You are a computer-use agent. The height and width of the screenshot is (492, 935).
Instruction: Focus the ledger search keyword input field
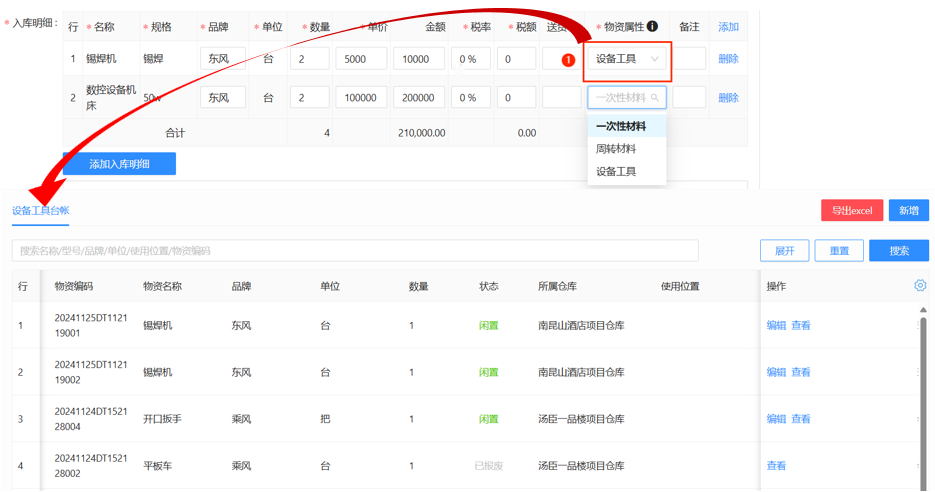[x=355, y=251]
